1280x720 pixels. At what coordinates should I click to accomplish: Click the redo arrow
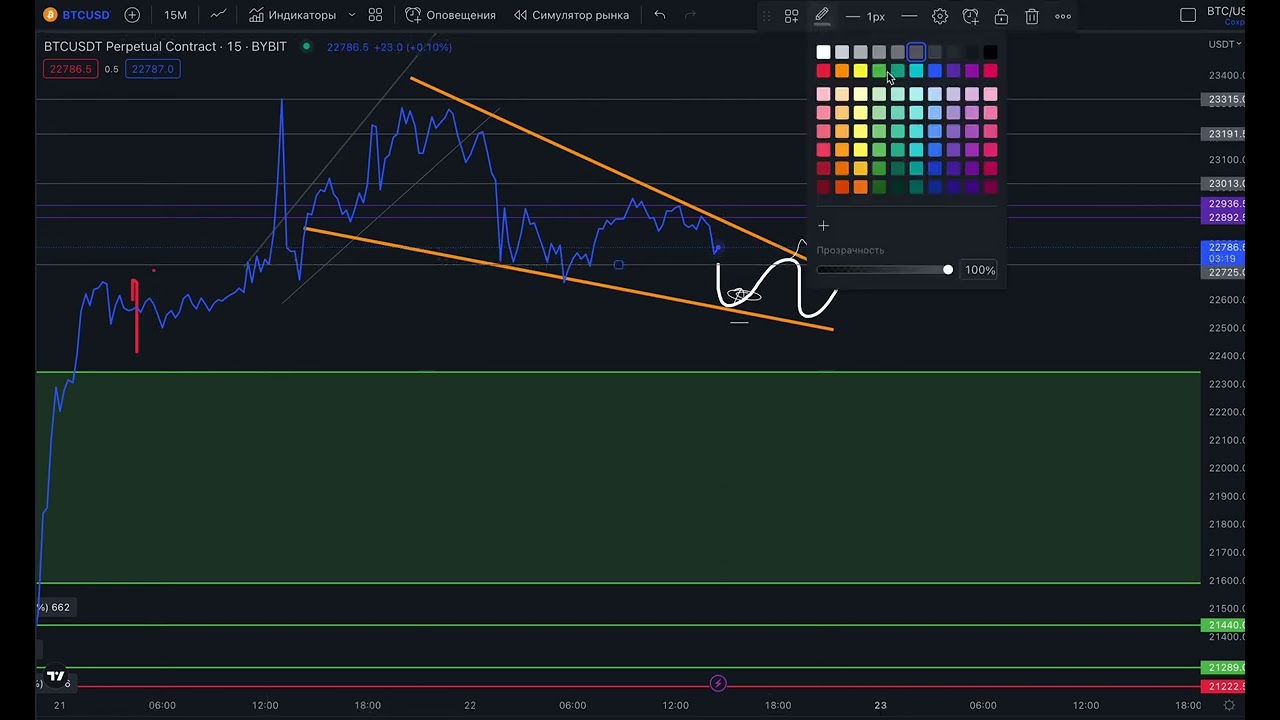(x=690, y=15)
